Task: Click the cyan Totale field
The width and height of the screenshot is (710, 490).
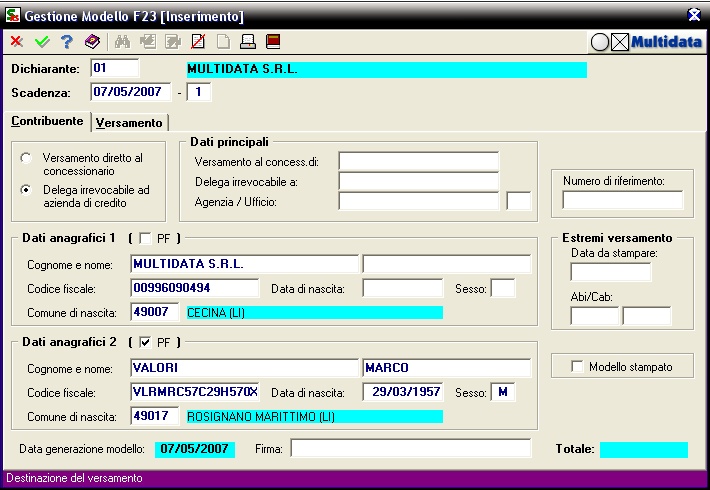Action: point(644,450)
